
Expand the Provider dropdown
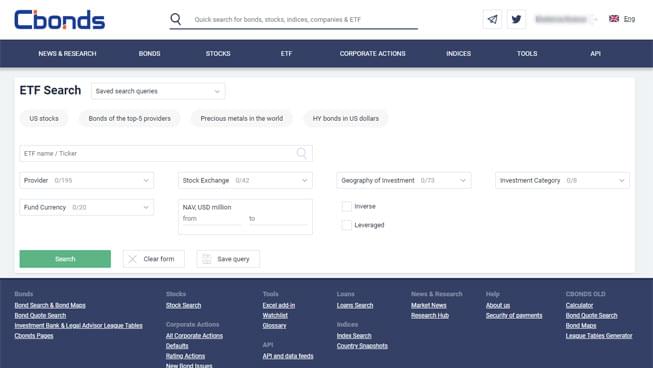87,180
